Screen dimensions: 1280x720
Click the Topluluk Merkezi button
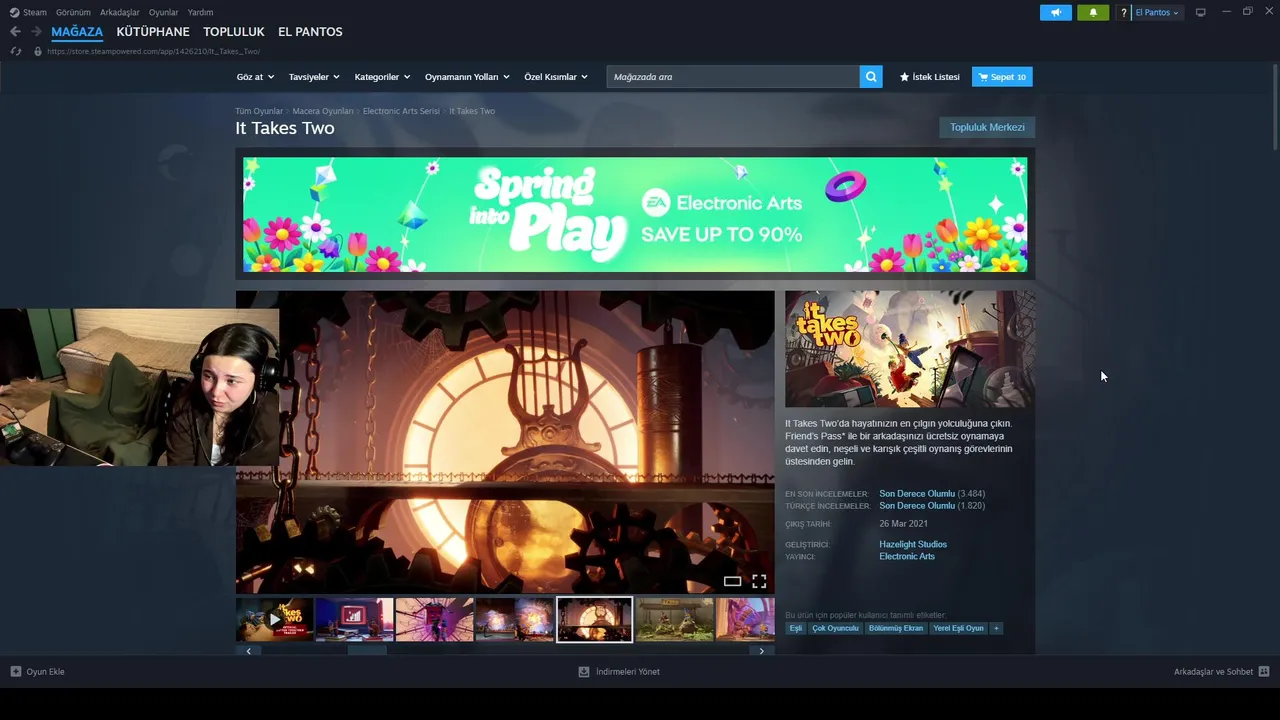pos(987,127)
